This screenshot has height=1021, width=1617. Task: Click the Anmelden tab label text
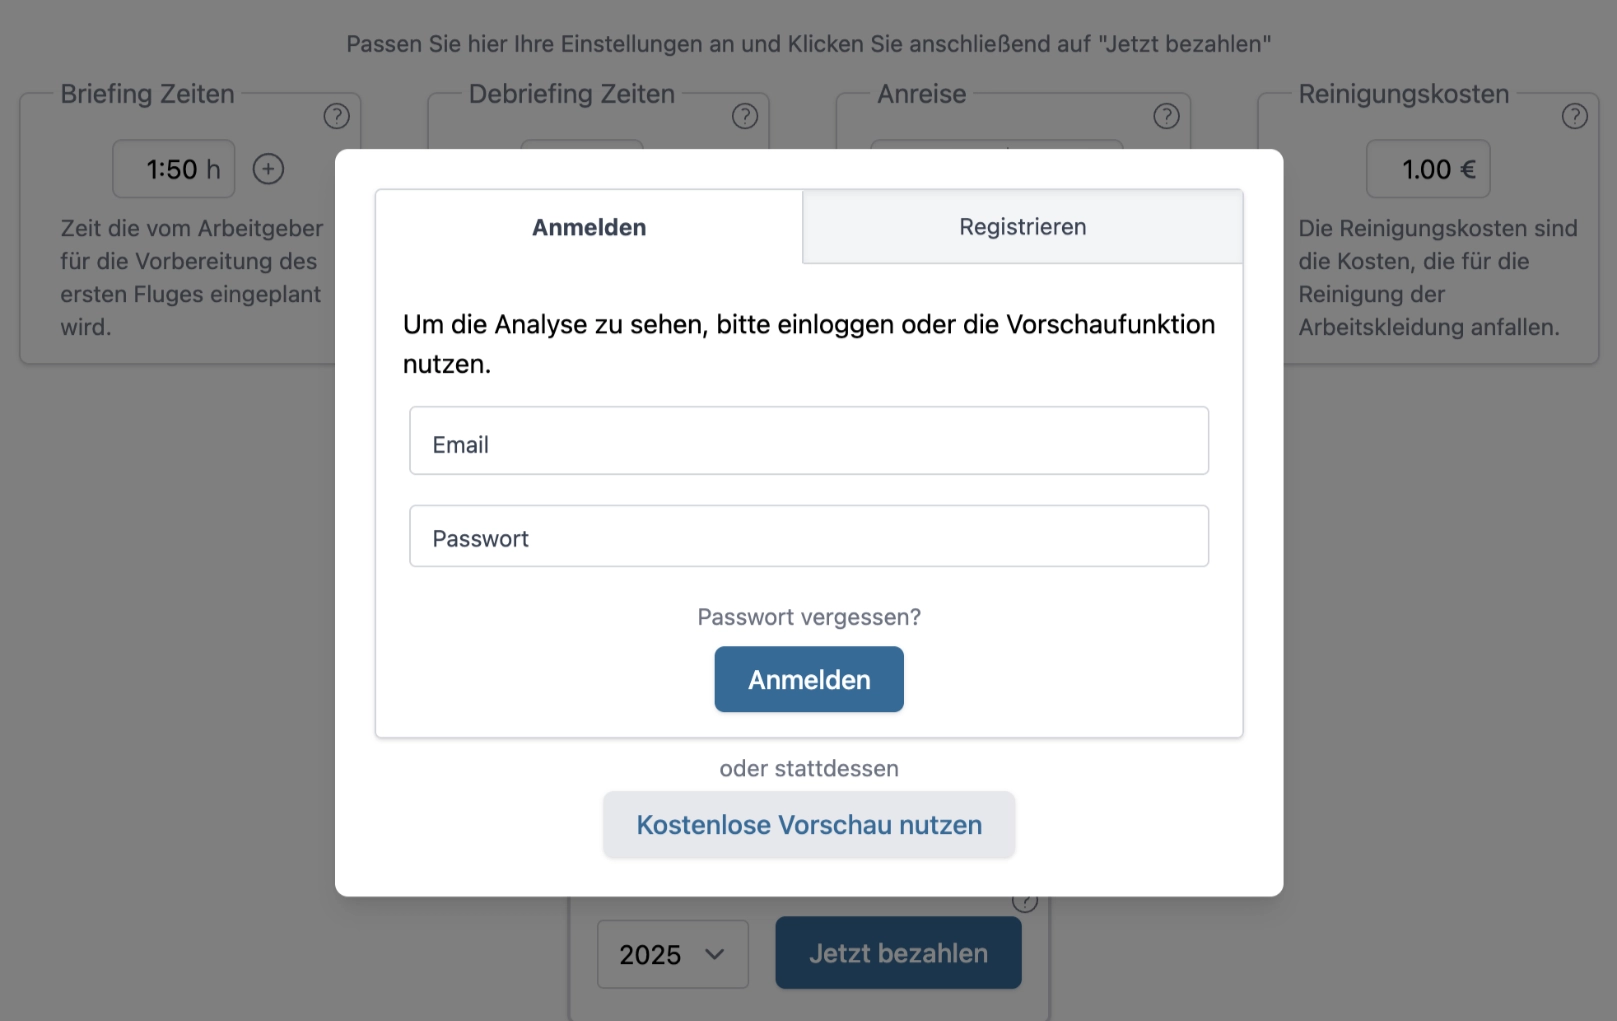588,226
